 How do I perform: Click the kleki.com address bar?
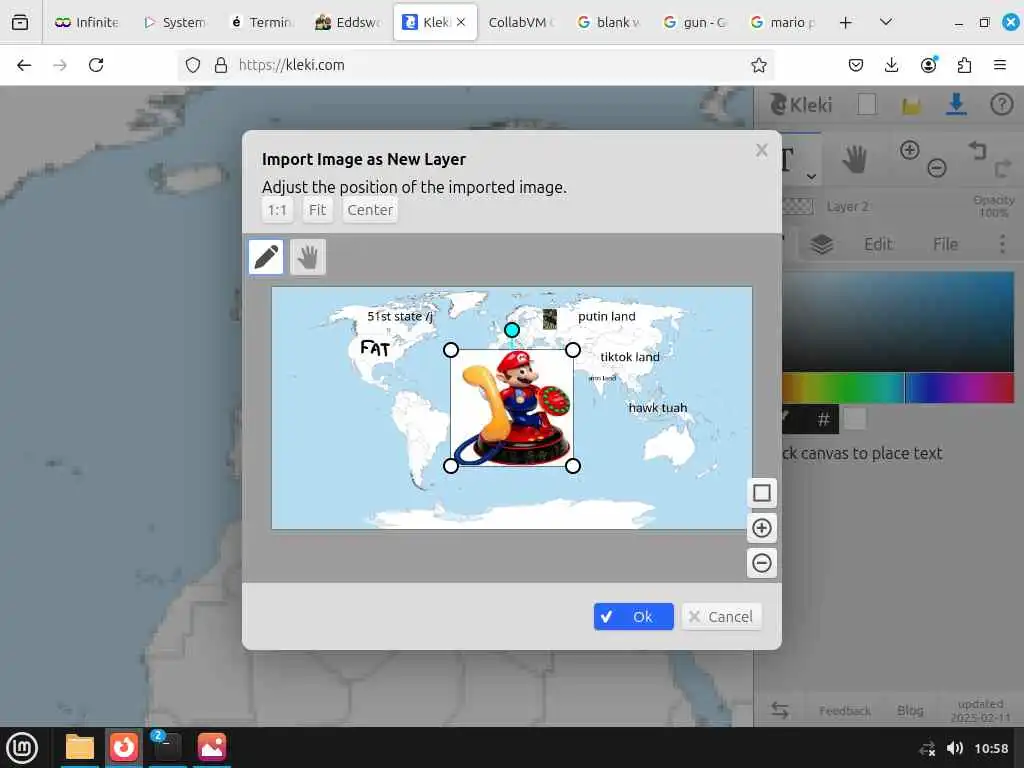[x=477, y=65]
